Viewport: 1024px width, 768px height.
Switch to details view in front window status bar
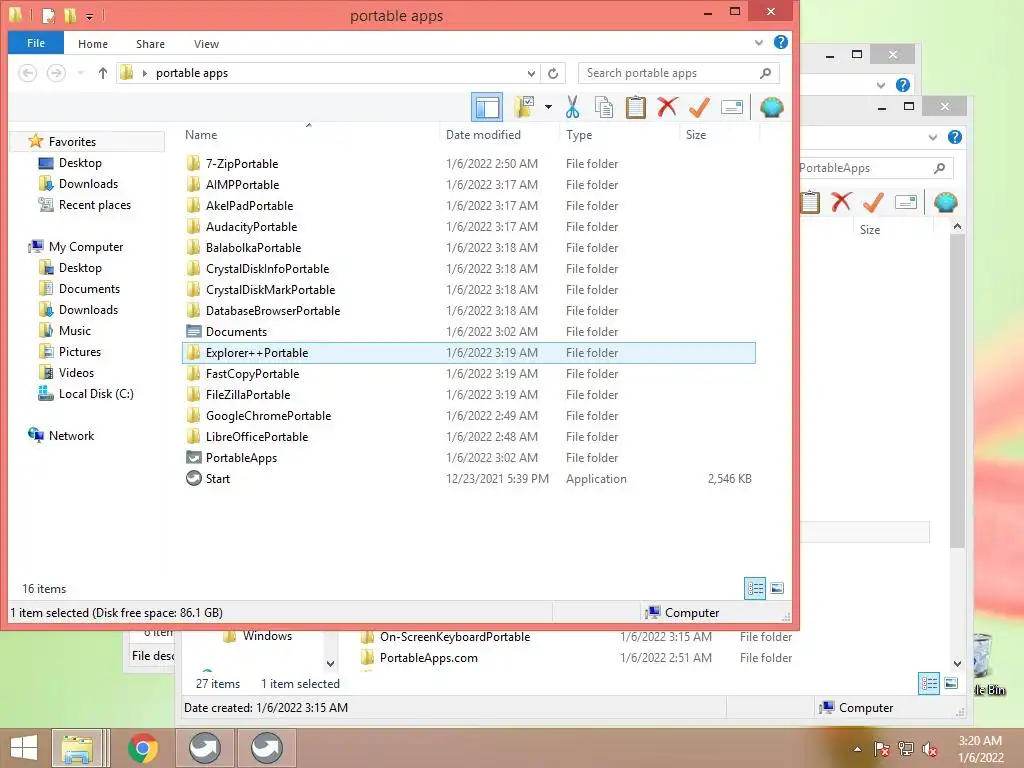[x=755, y=588]
